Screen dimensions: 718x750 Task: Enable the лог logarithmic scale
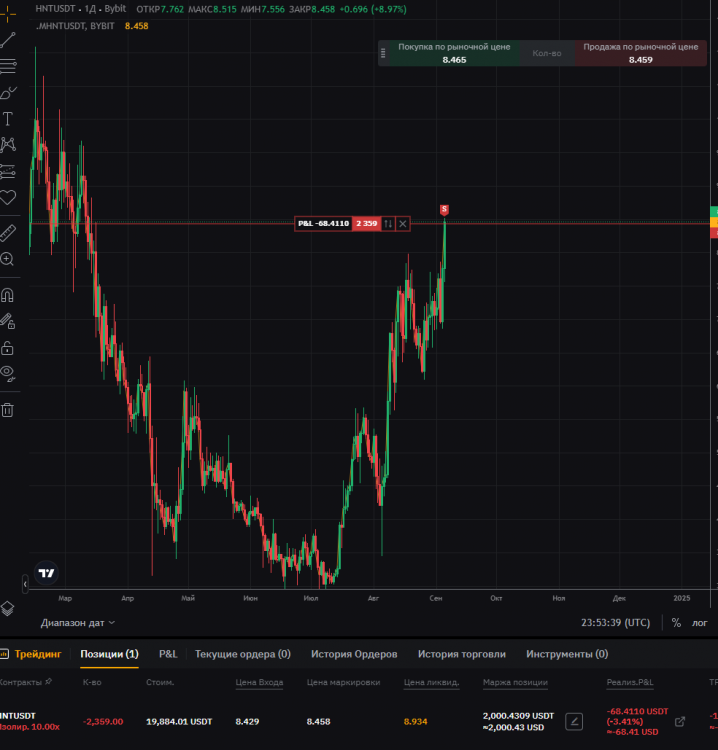(x=699, y=622)
